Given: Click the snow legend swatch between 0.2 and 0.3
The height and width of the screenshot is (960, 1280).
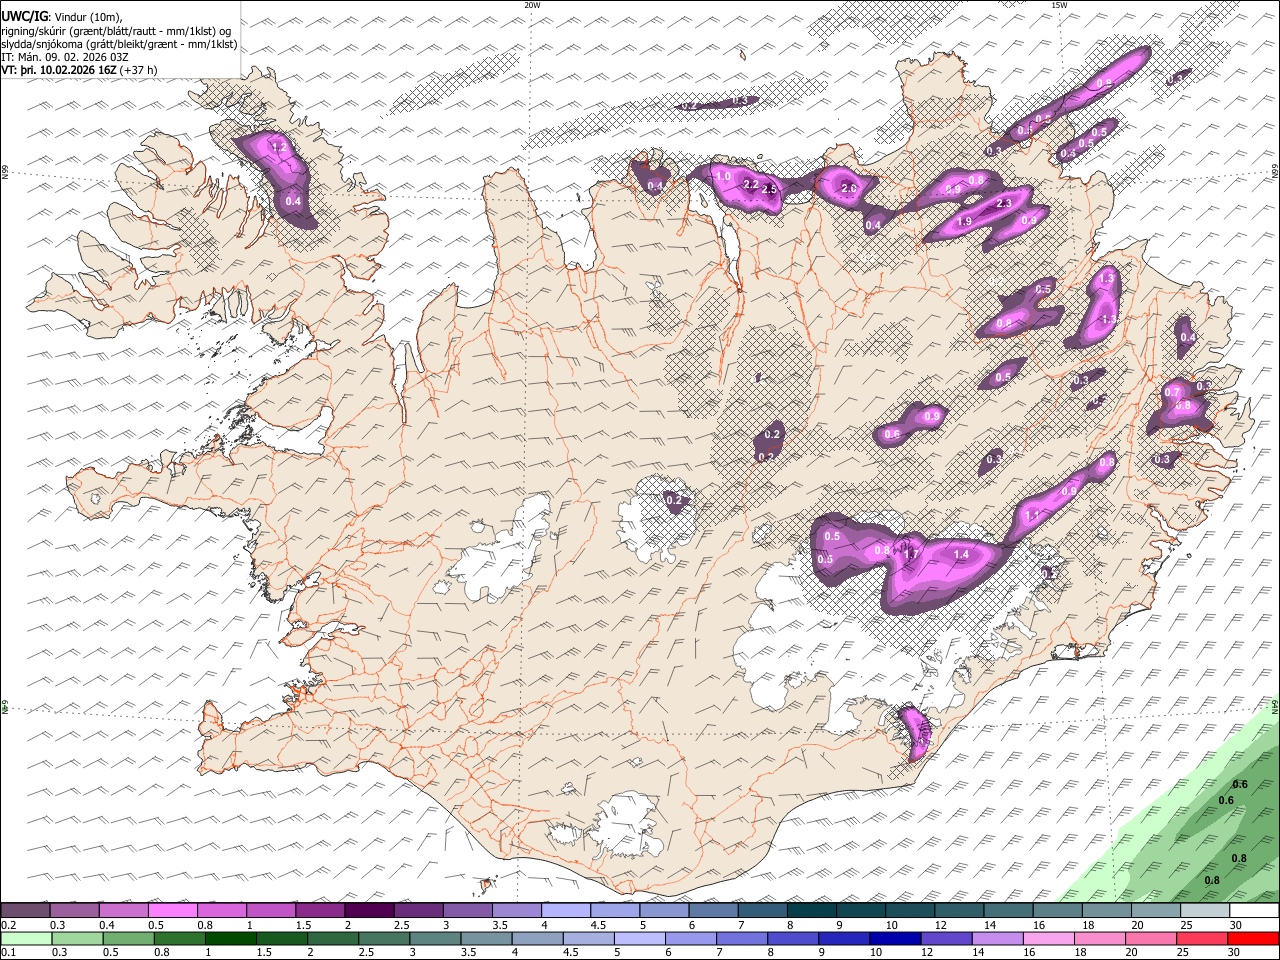Looking at the screenshot, I should (25, 911).
